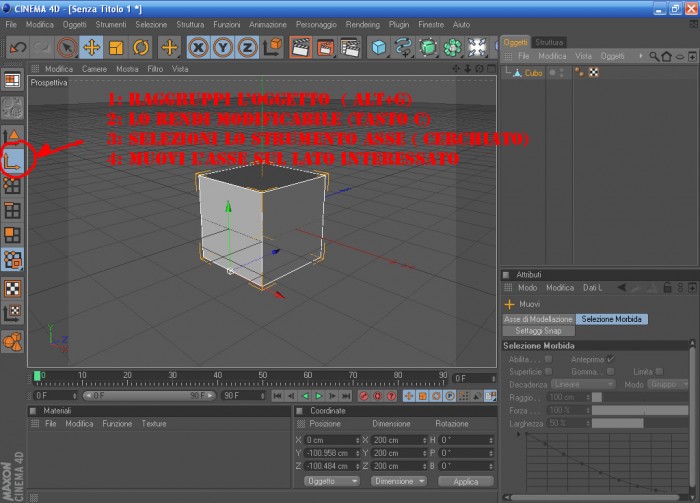Select the Model tool cone icon
This screenshot has height=503, width=700.
click(x=12, y=135)
